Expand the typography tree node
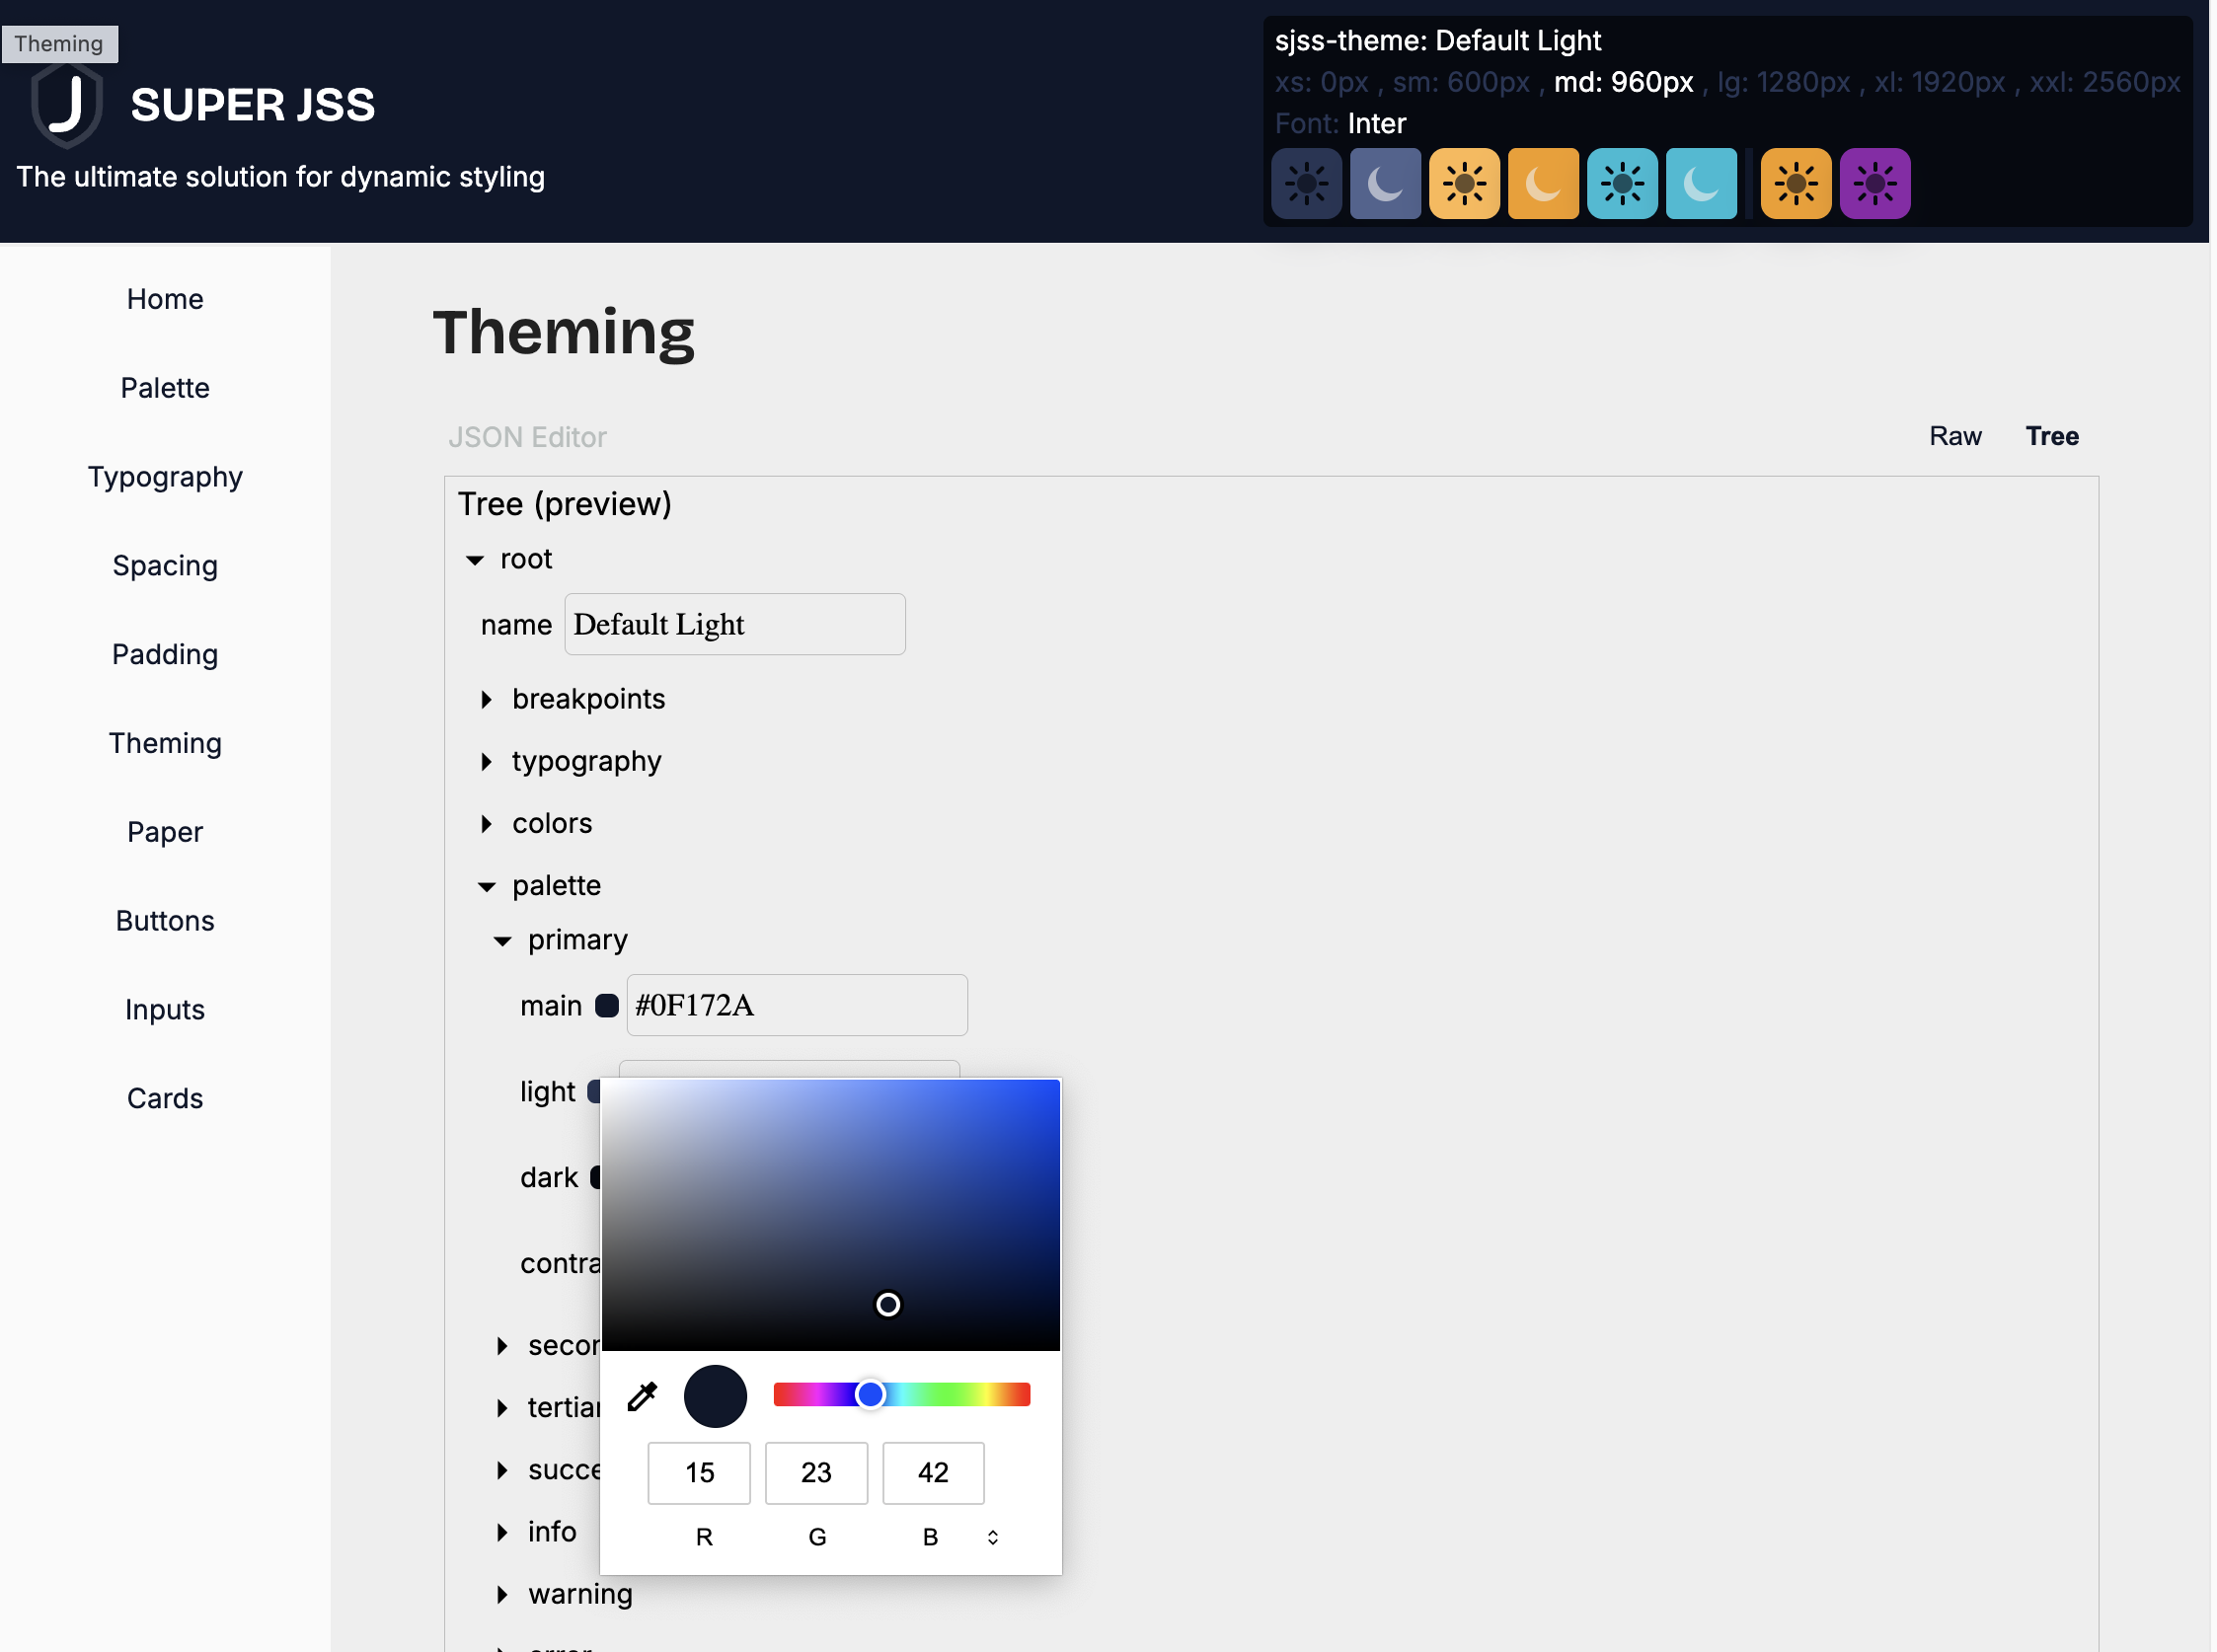This screenshot has width=2217, height=1652. (x=487, y=762)
